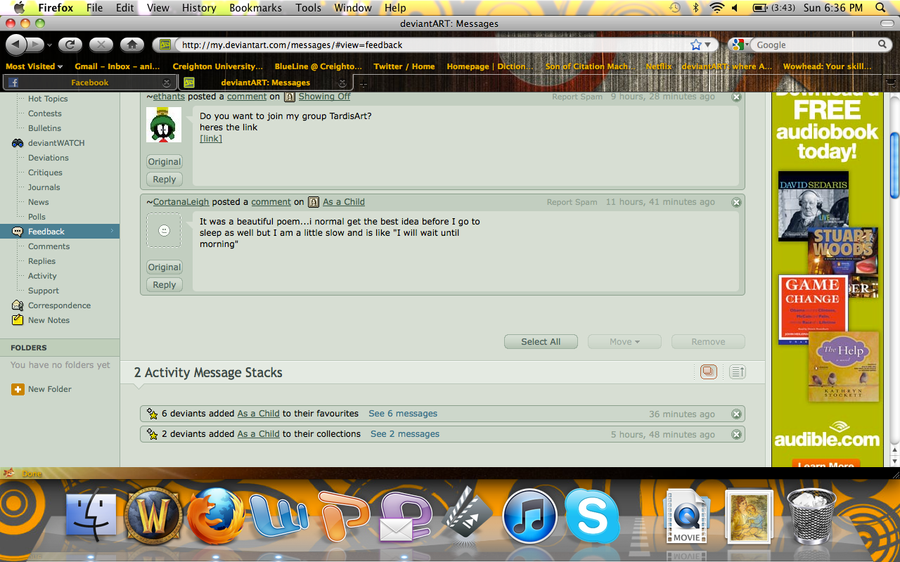The width and height of the screenshot is (900, 562).
Task: Dismiss the ethants comment message
Action: point(736,97)
